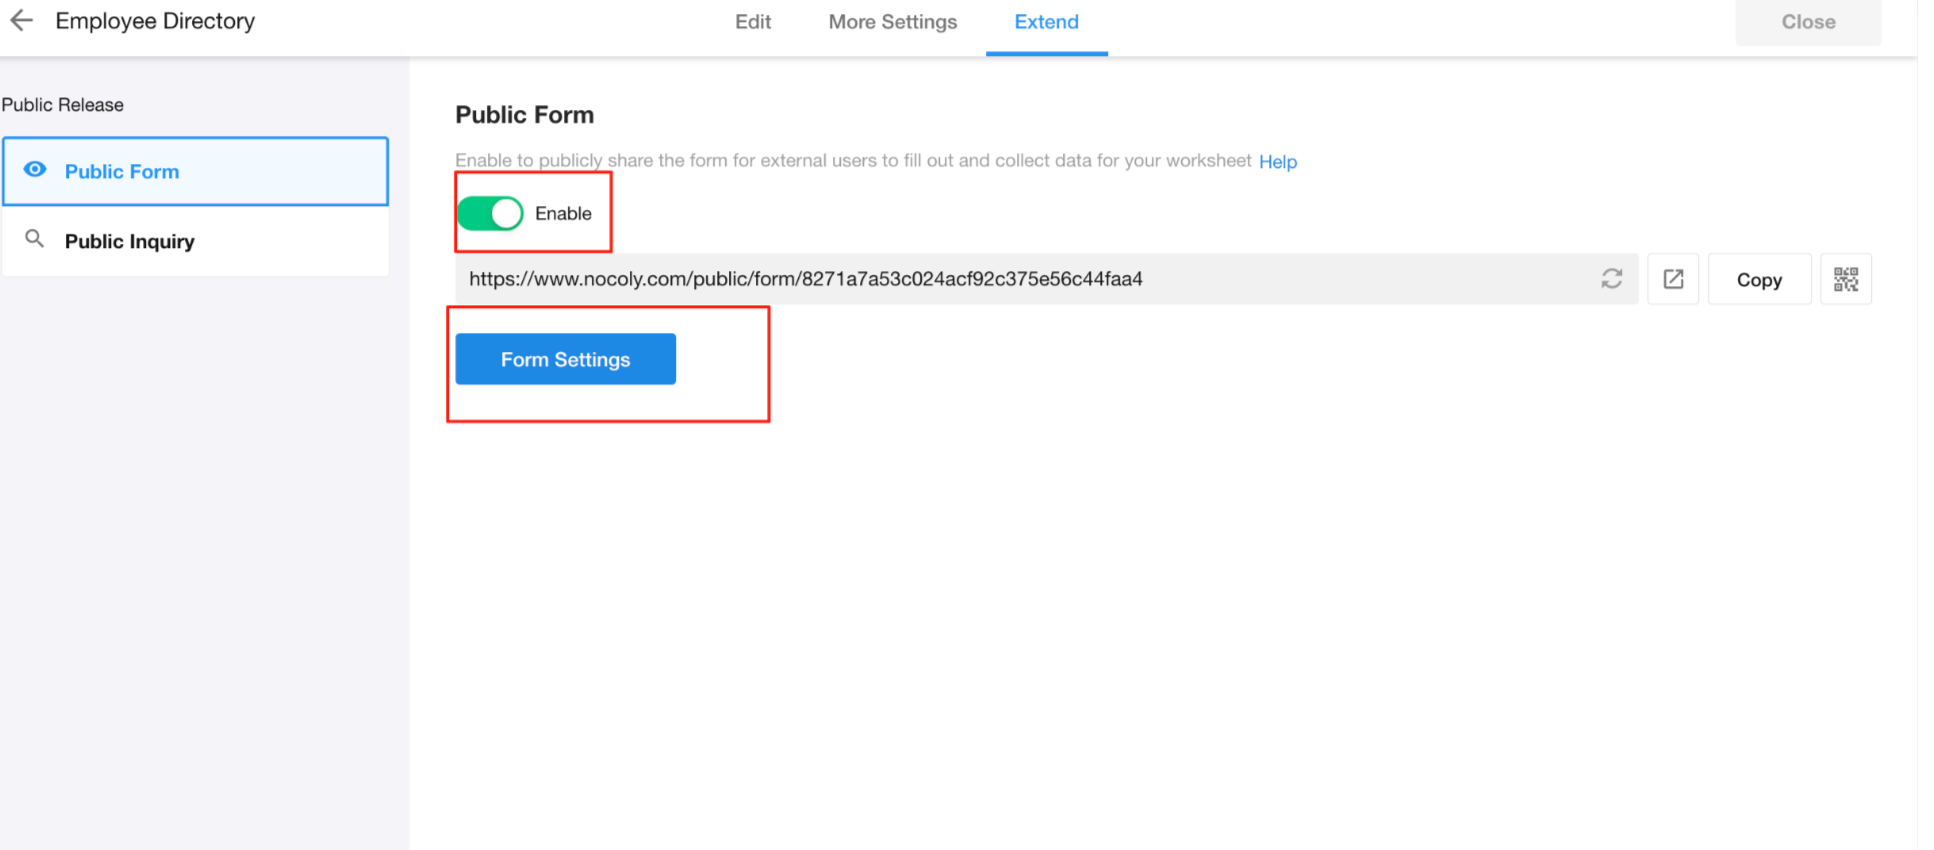The width and height of the screenshot is (1934, 850).
Task: Open Form Settings
Action: coord(565,359)
